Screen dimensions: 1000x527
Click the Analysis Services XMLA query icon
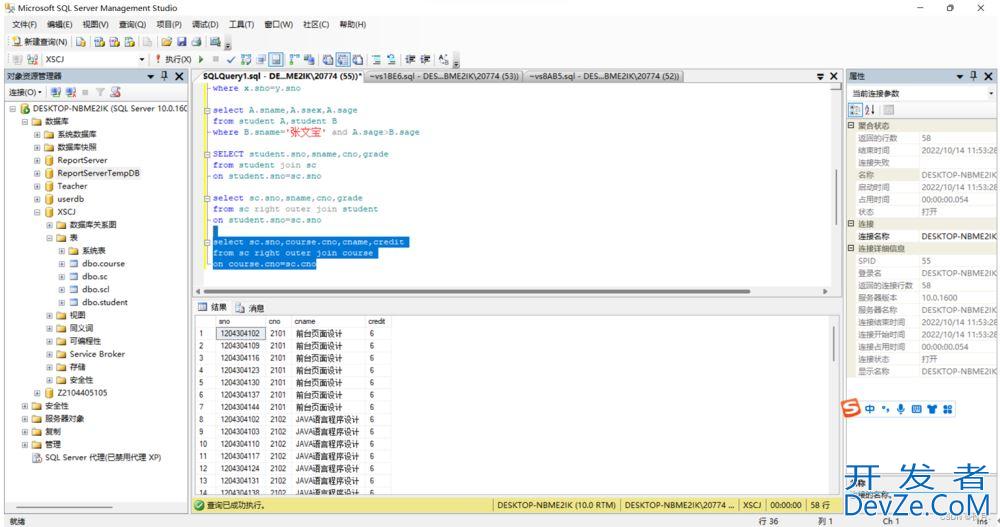115,41
